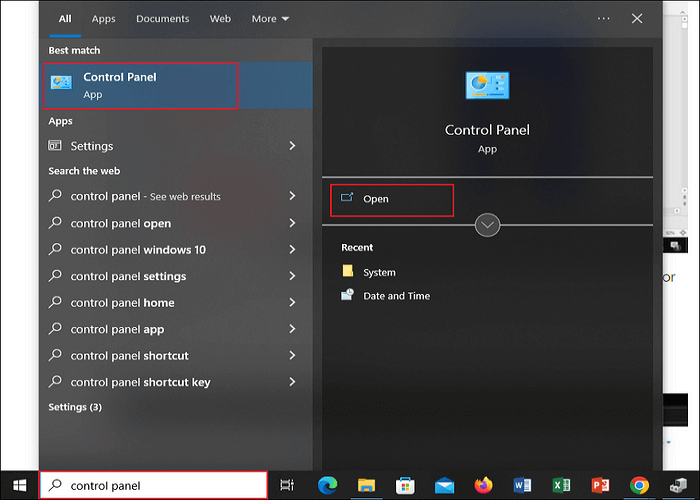Switch to the Apps search tab
This screenshot has width=700, height=500.
coord(104,19)
